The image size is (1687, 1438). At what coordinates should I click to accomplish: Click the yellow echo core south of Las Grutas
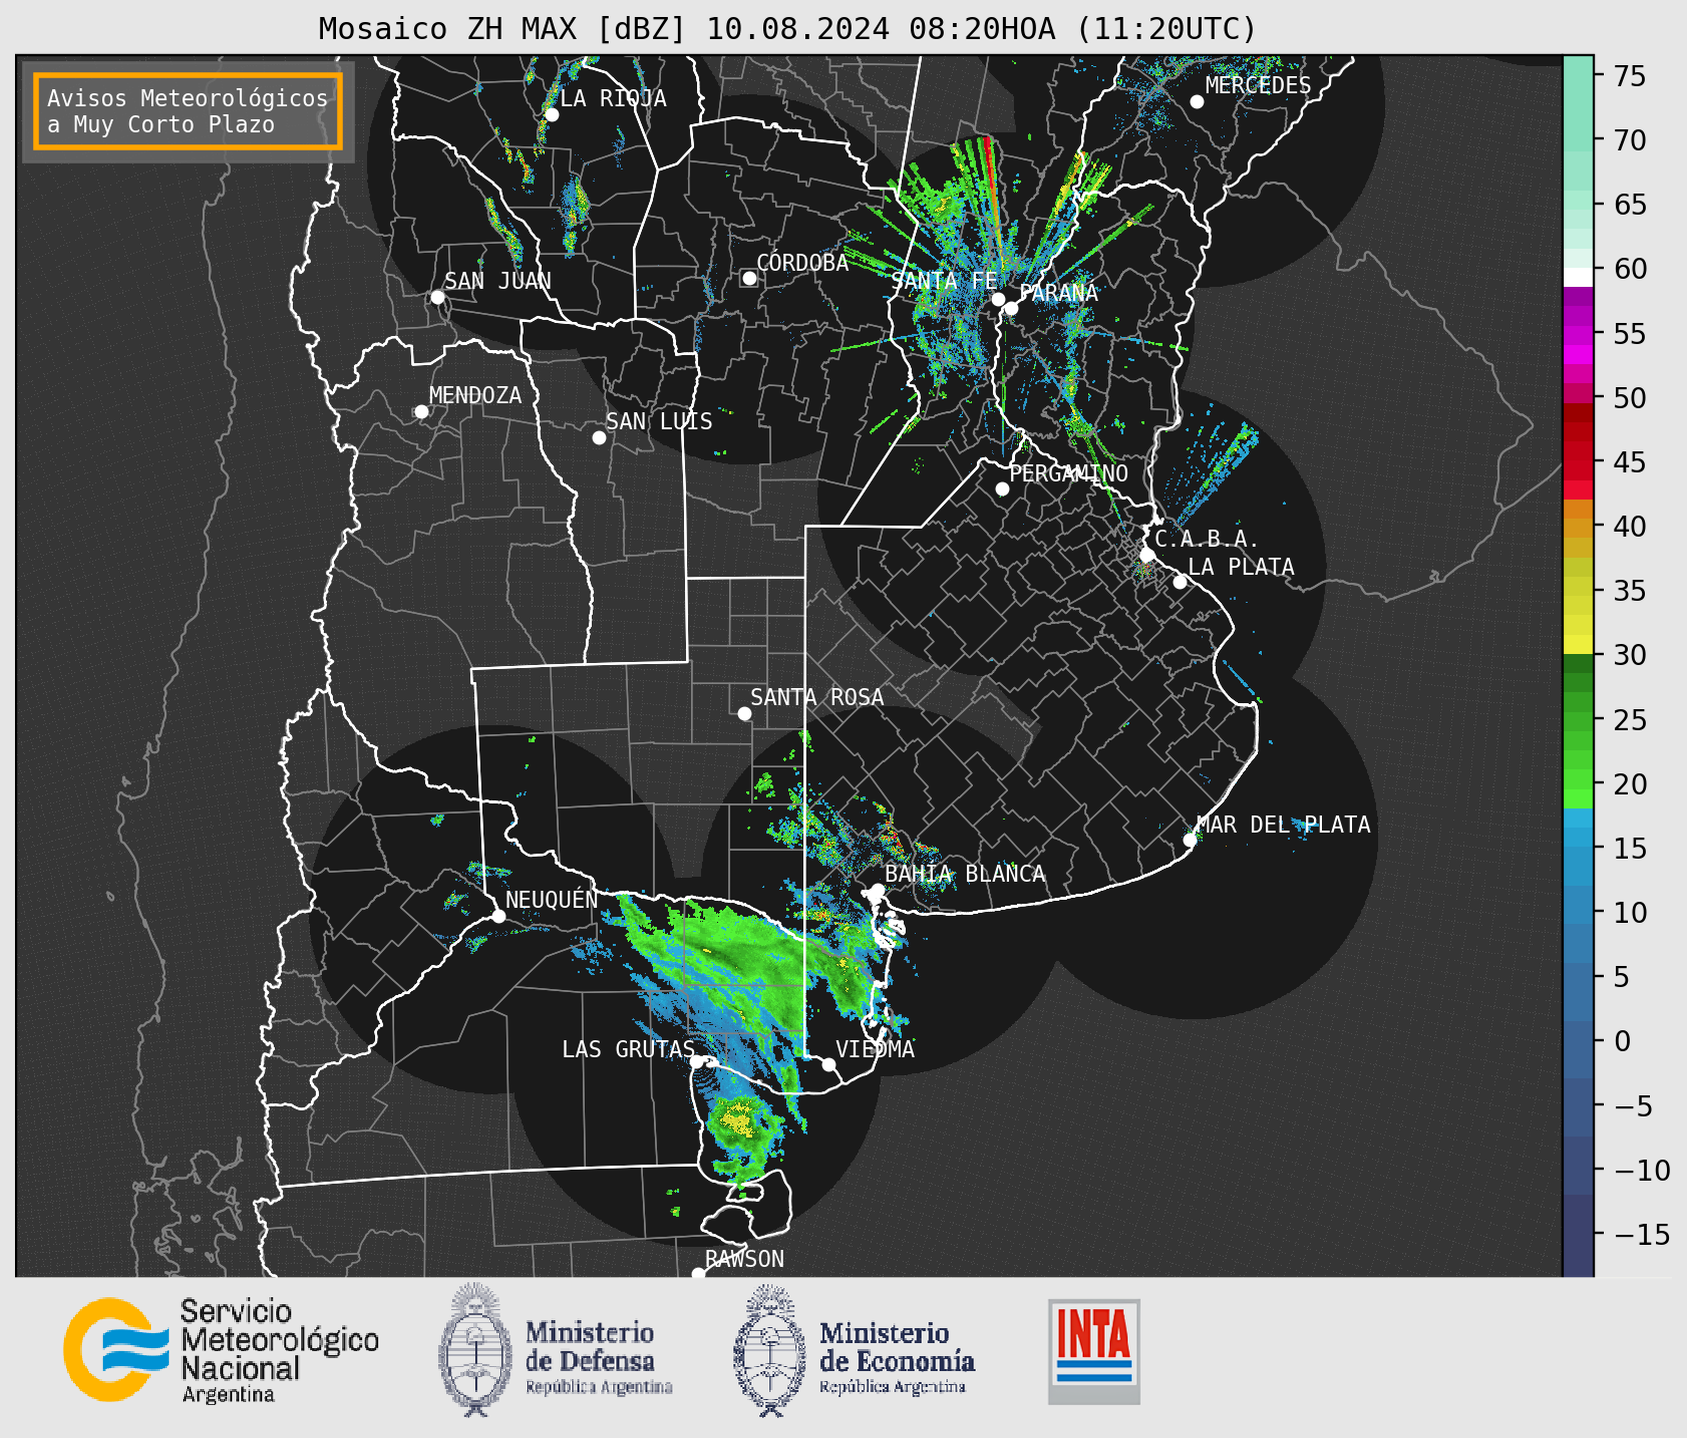click(738, 1118)
